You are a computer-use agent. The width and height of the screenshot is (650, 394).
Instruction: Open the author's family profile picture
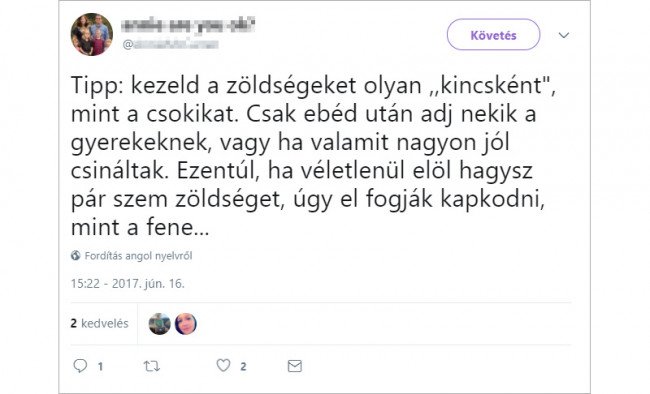pos(92,34)
